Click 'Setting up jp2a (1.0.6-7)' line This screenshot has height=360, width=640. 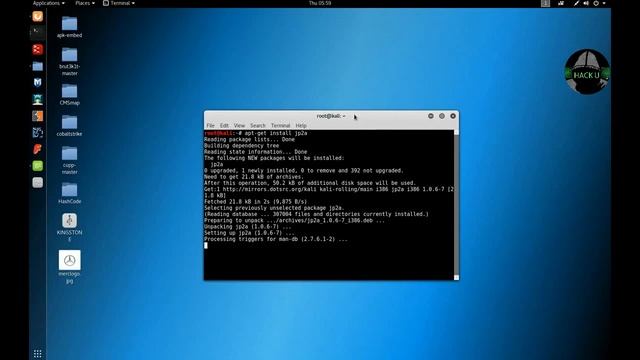[249, 233]
